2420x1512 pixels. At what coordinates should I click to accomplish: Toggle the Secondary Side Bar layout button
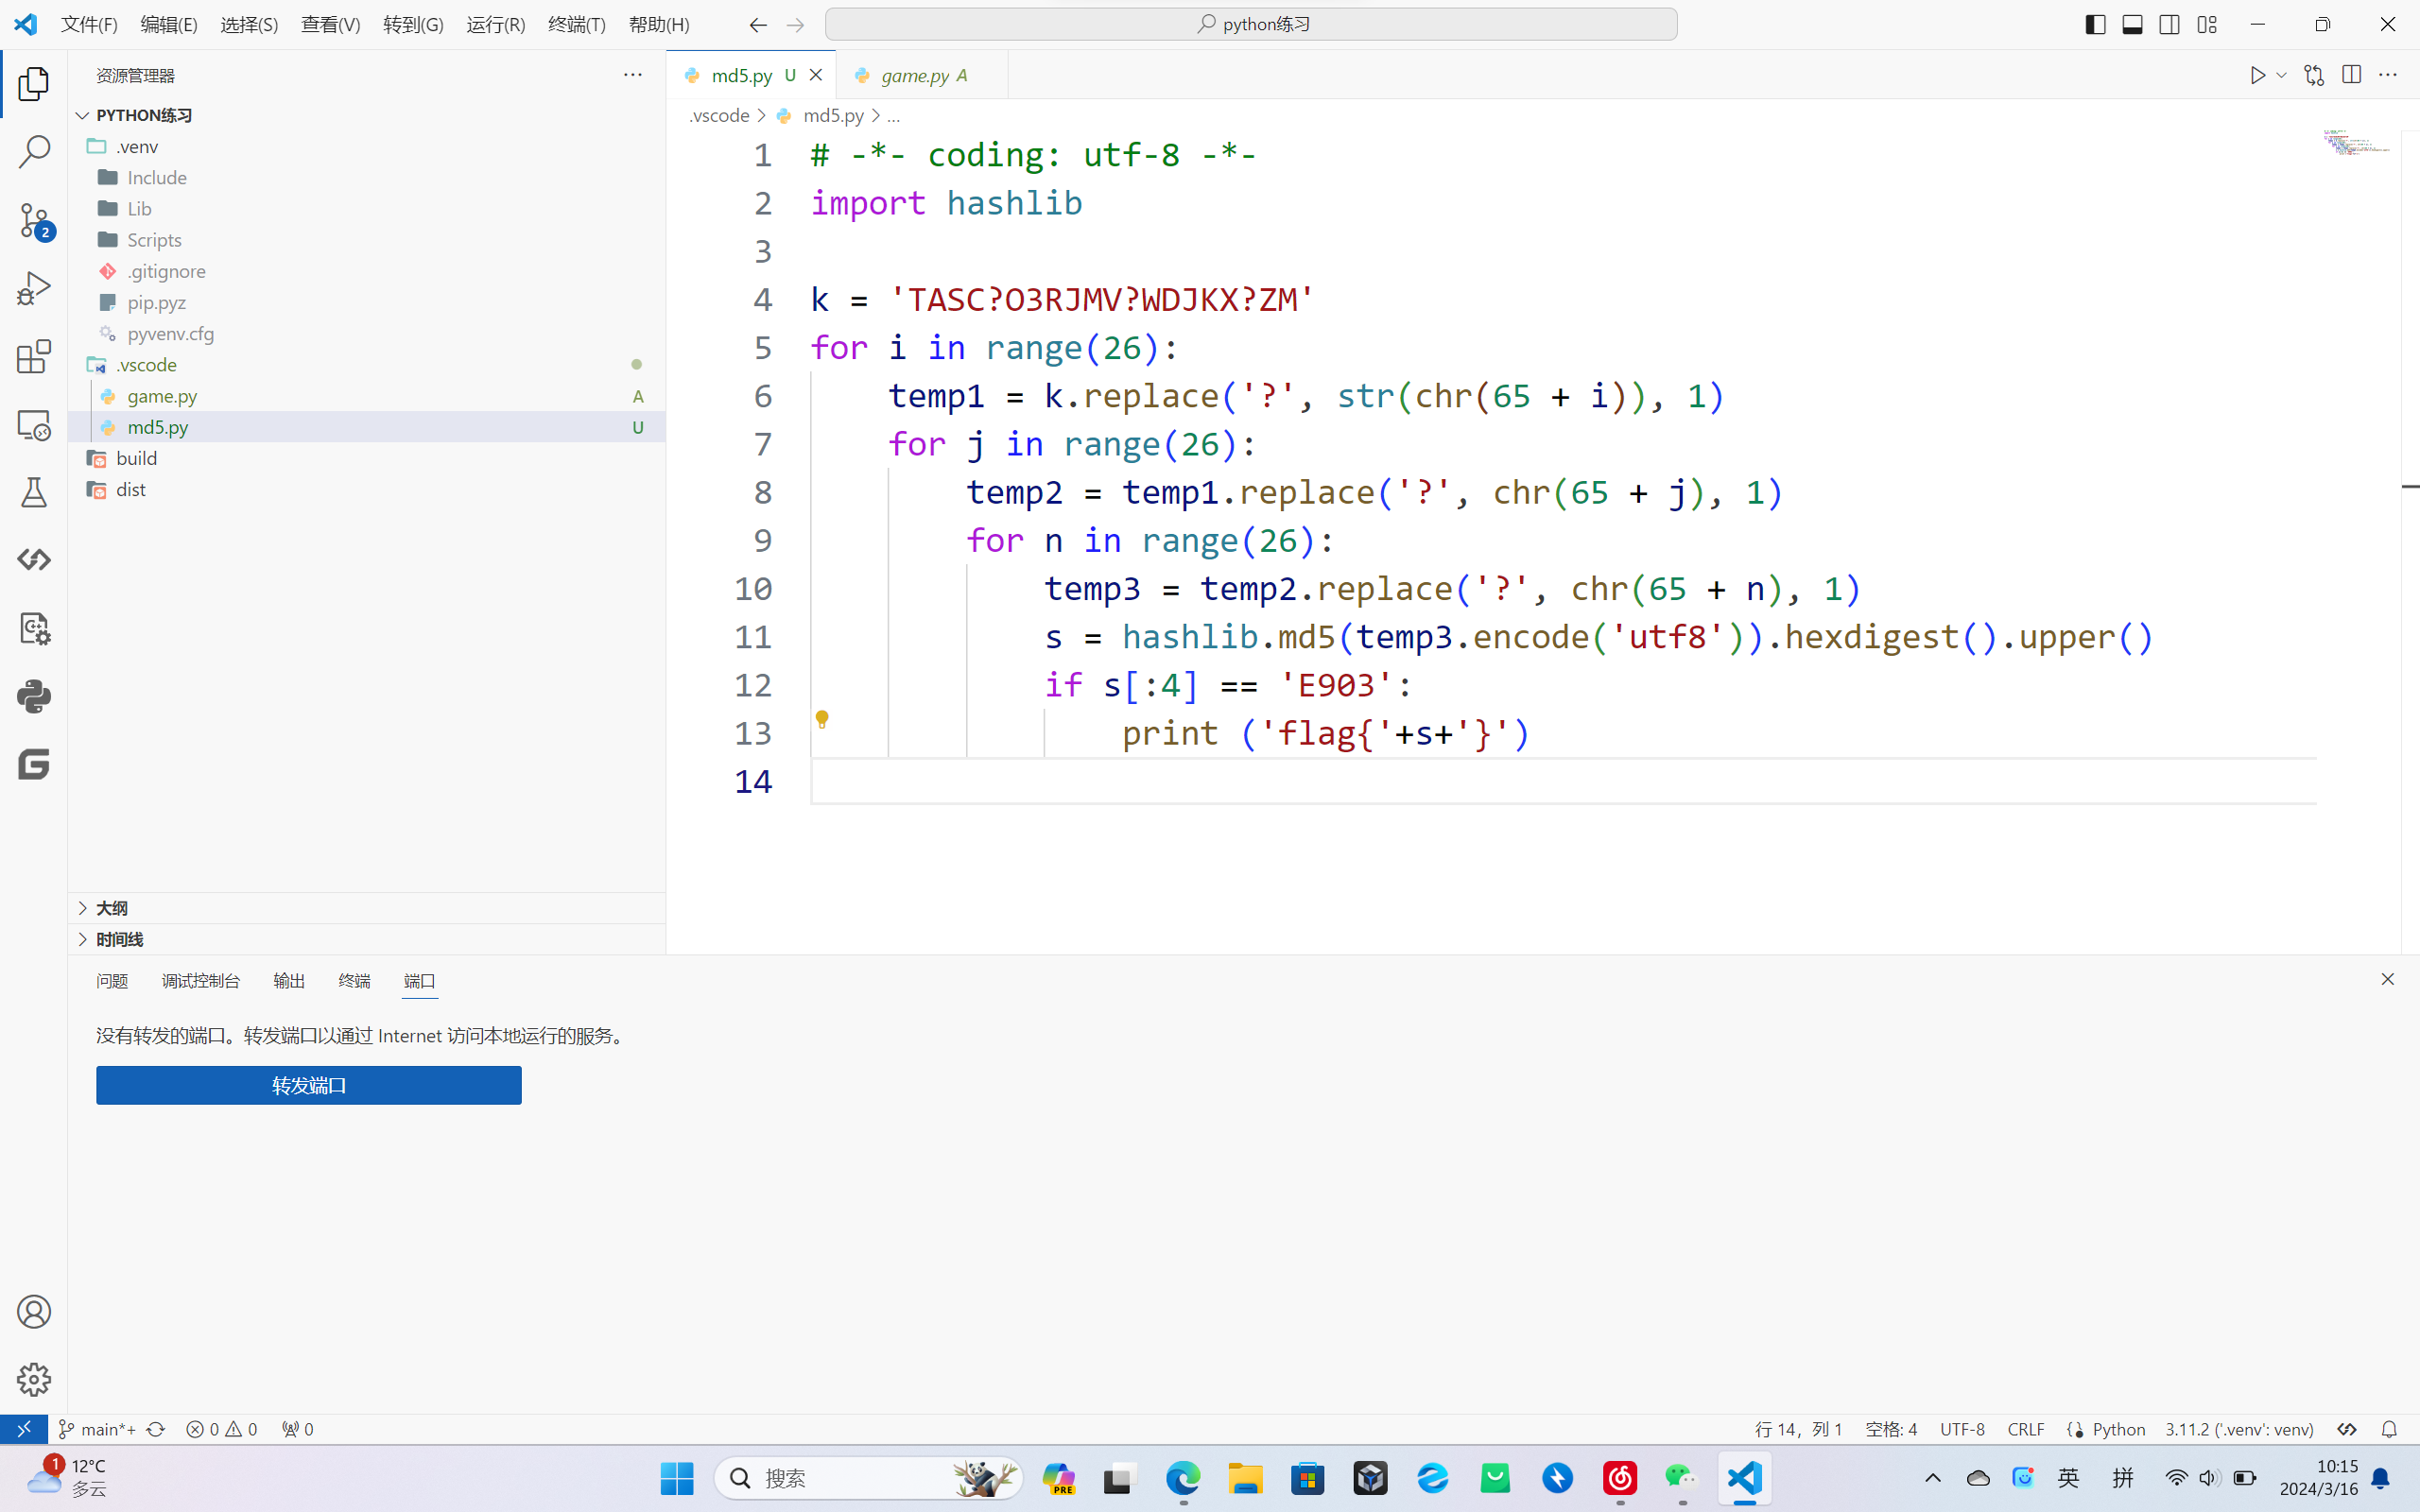click(2169, 24)
